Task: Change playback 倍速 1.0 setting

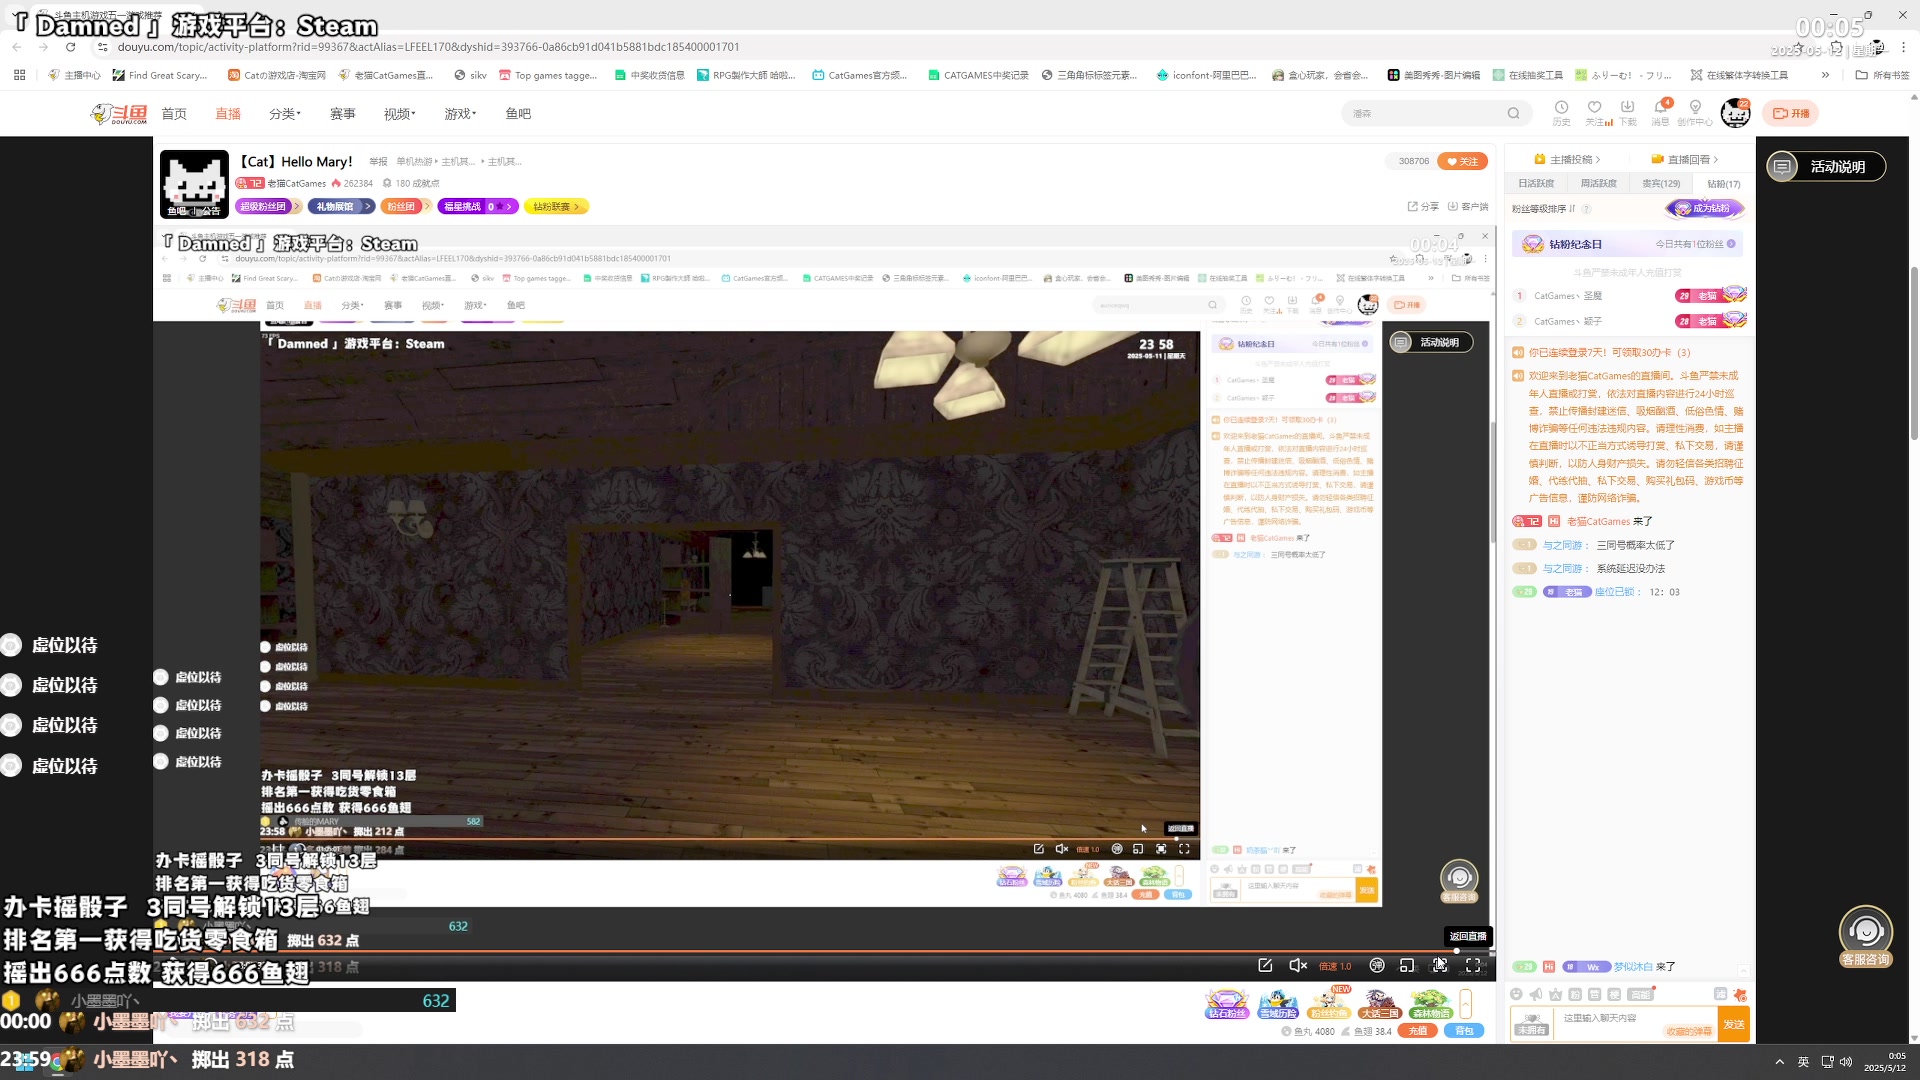Action: click(1335, 966)
